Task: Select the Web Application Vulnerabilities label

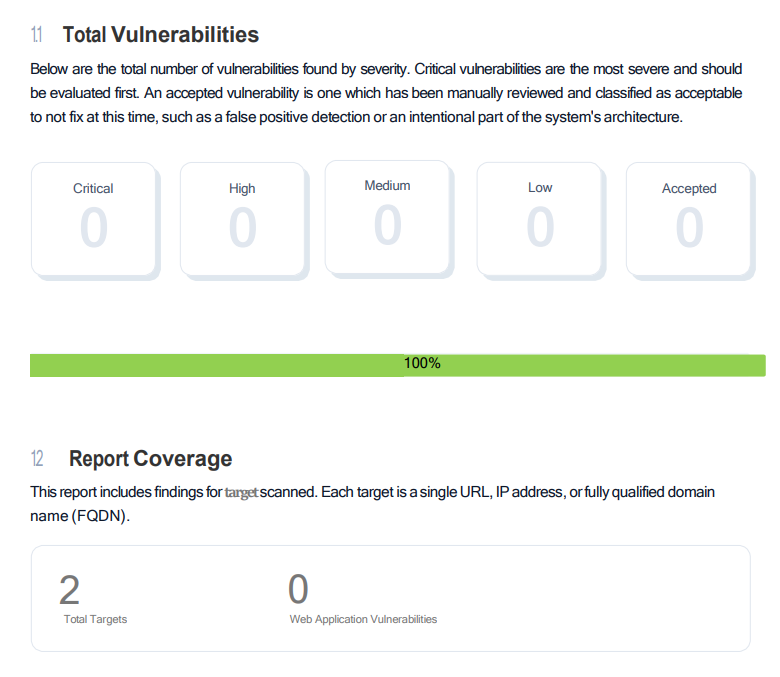Action: 363,619
